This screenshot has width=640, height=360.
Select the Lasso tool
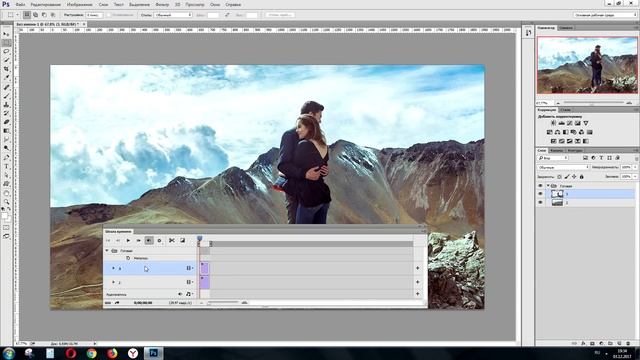pyautogui.click(x=6, y=51)
